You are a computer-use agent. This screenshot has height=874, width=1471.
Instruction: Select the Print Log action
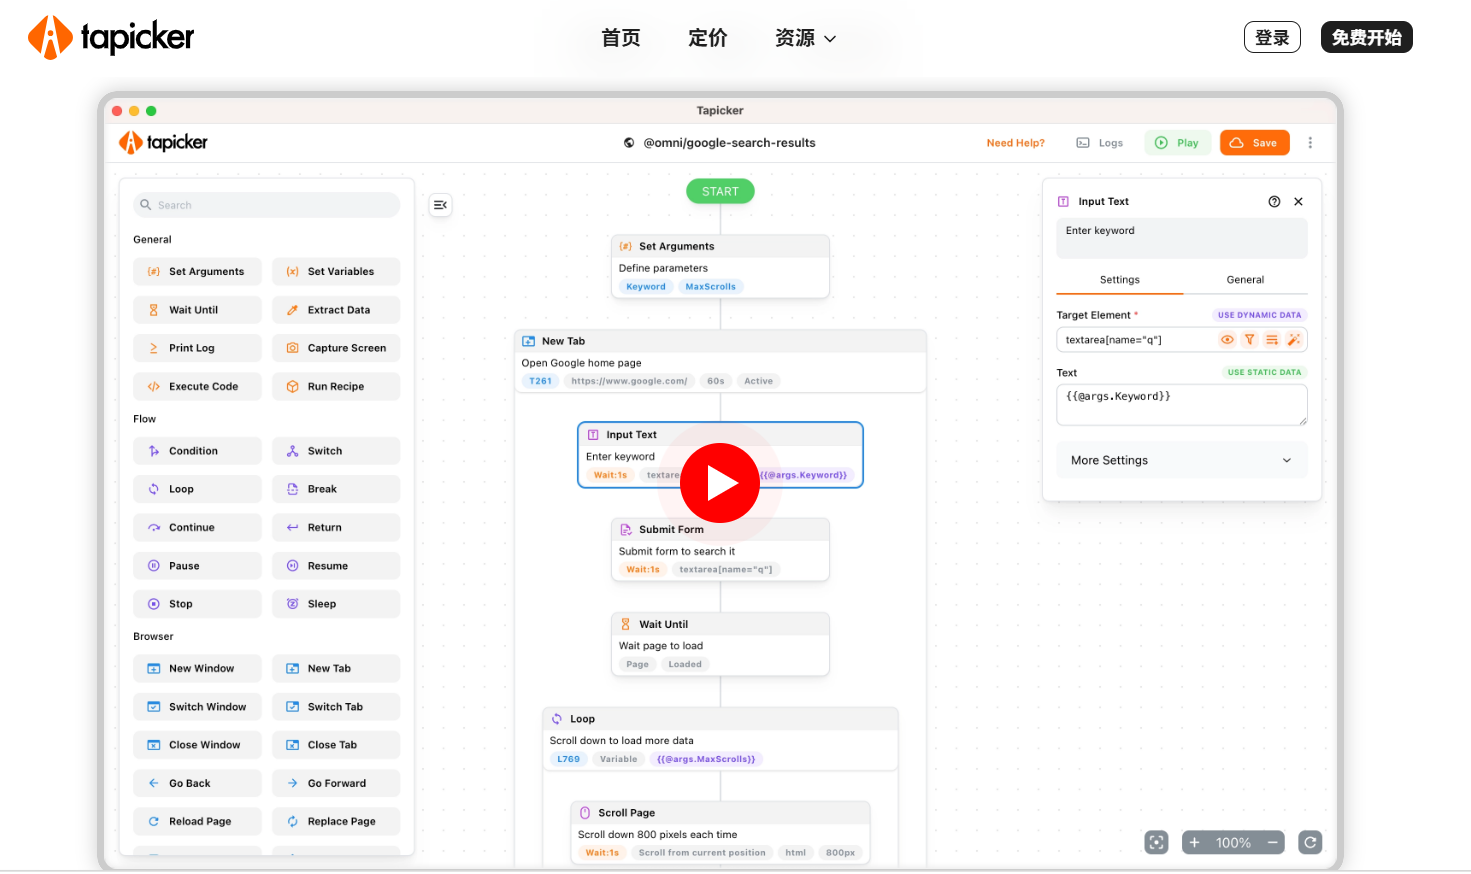197,348
